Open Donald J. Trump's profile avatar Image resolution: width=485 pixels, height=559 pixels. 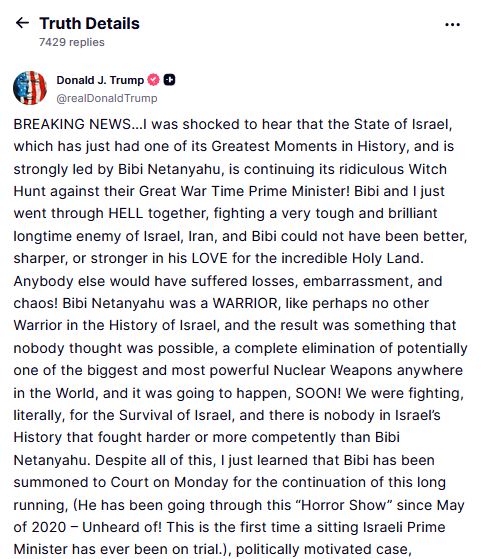[30, 88]
